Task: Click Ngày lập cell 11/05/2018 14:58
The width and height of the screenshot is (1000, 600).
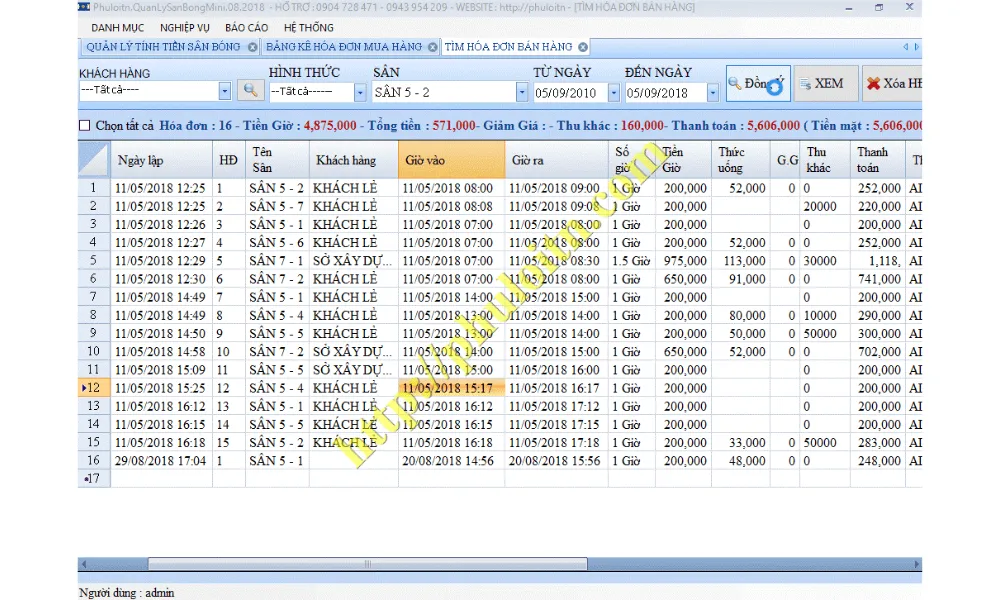Action: [161, 352]
